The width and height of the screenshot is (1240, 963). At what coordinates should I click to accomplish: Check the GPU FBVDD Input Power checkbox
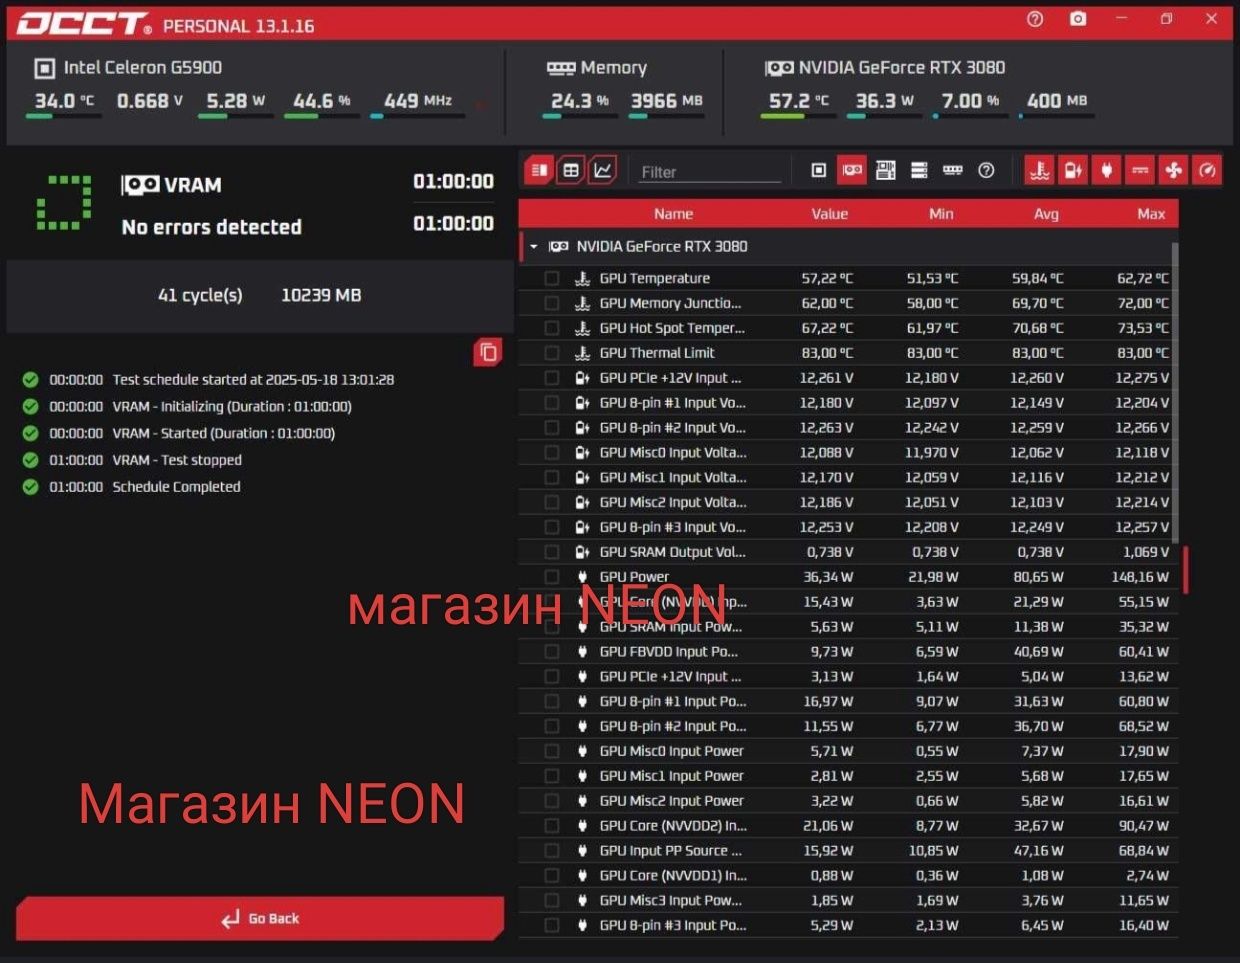pyautogui.click(x=552, y=651)
